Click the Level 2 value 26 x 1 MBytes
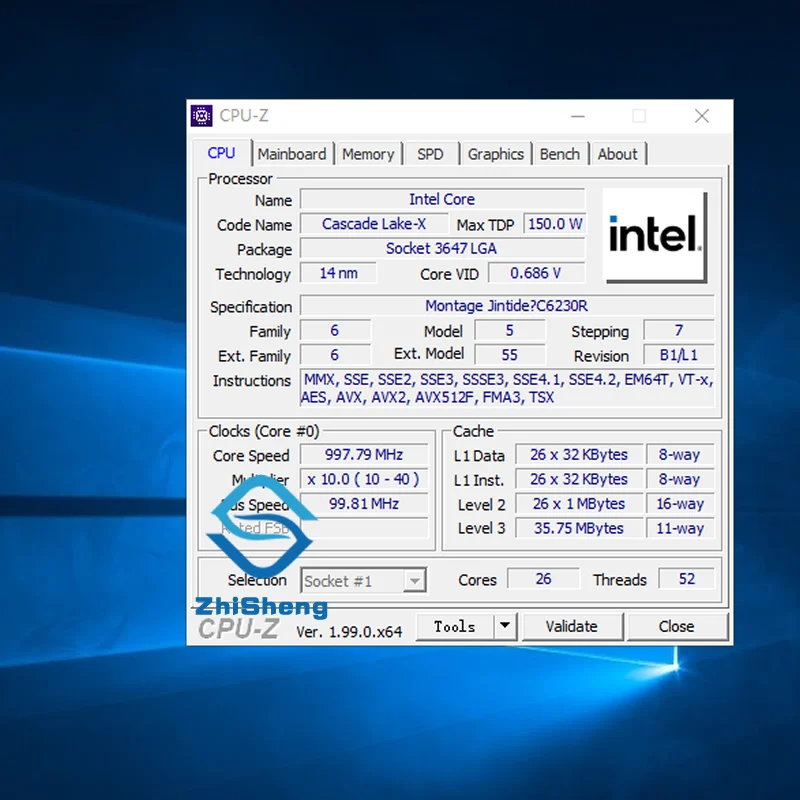The image size is (800, 800). [x=579, y=504]
